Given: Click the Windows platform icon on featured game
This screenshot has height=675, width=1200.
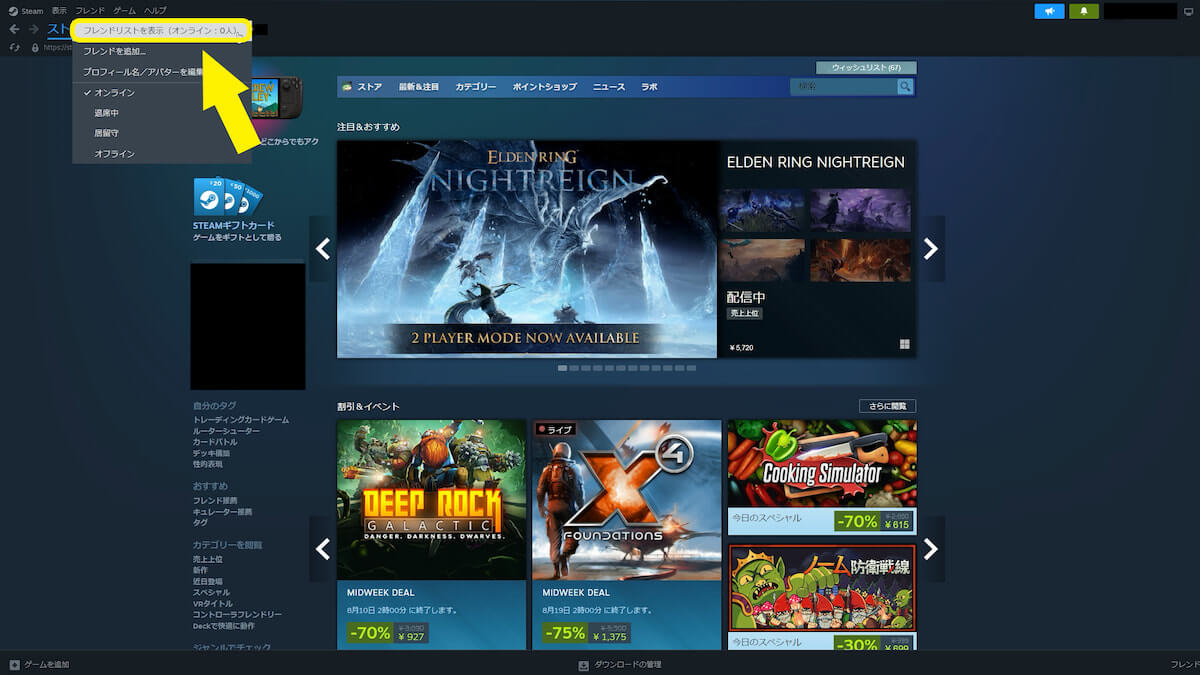Looking at the screenshot, I should coord(904,344).
